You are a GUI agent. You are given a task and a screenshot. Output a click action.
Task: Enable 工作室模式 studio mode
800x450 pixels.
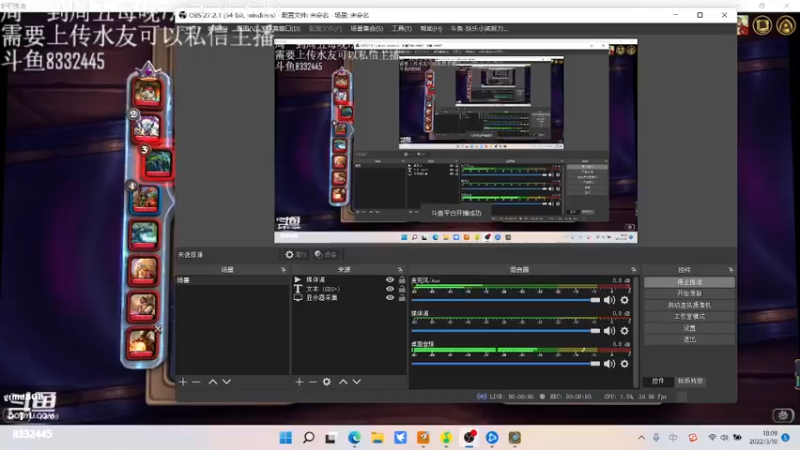pyautogui.click(x=689, y=316)
